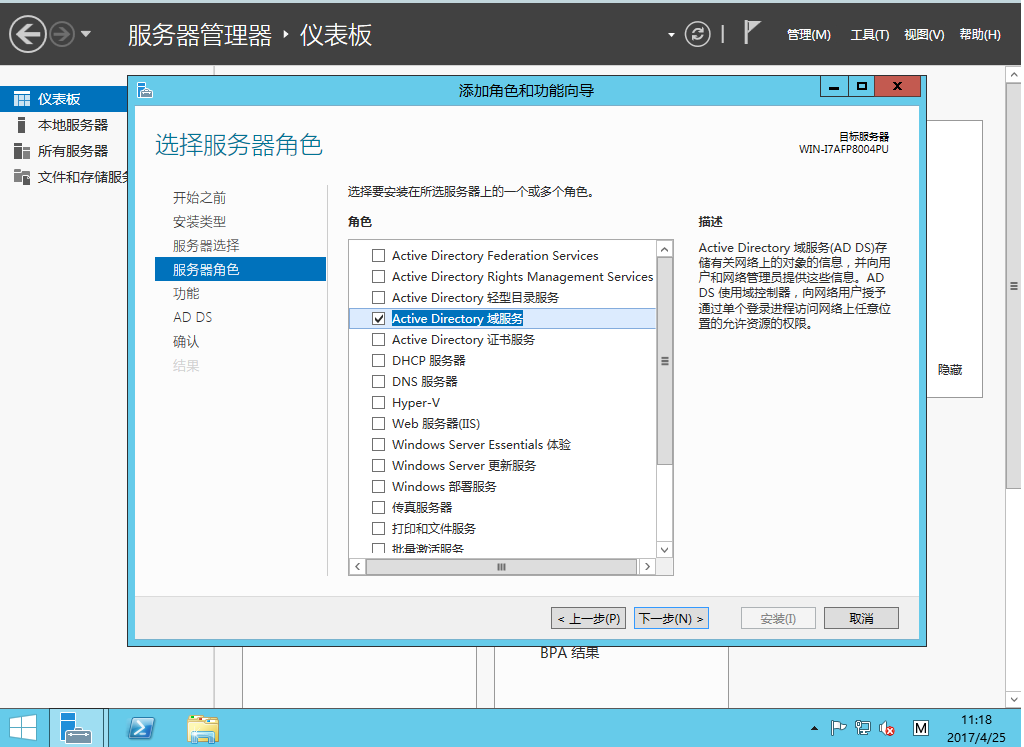This screenshot has width=1024, height=747.
Task: Minimize the wizard window
Action: (x=834, y=87)
